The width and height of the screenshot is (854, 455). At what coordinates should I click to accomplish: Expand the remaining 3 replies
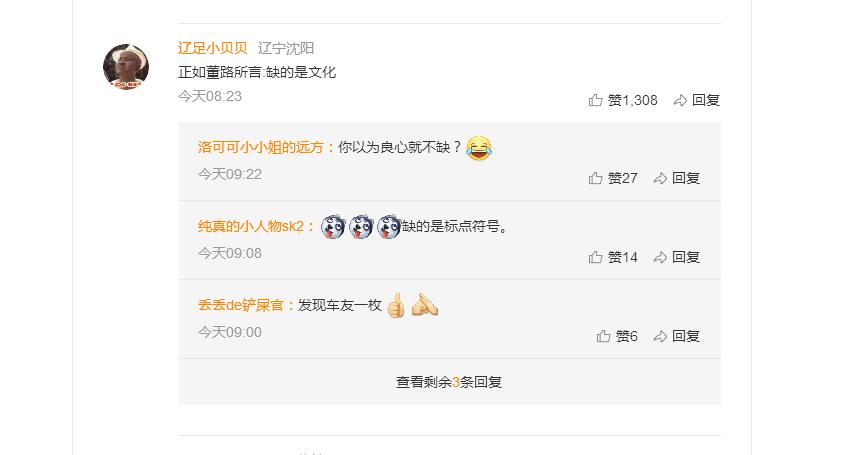pyautogui.click(x=449, y=382)
